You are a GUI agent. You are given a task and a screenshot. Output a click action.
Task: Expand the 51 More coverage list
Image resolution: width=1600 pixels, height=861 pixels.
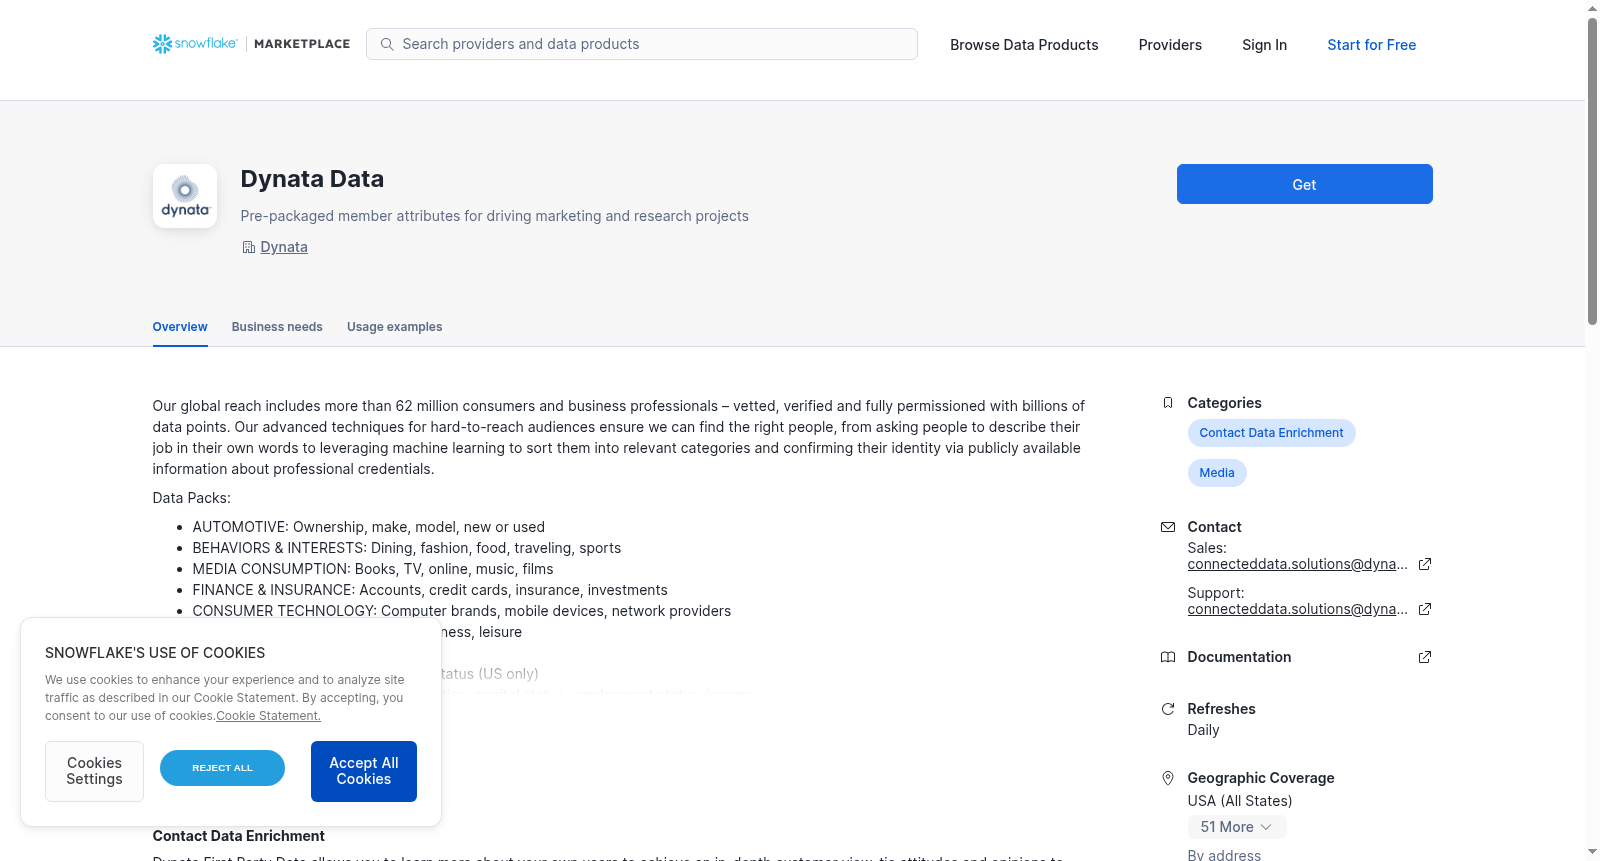click(1237, 827)
